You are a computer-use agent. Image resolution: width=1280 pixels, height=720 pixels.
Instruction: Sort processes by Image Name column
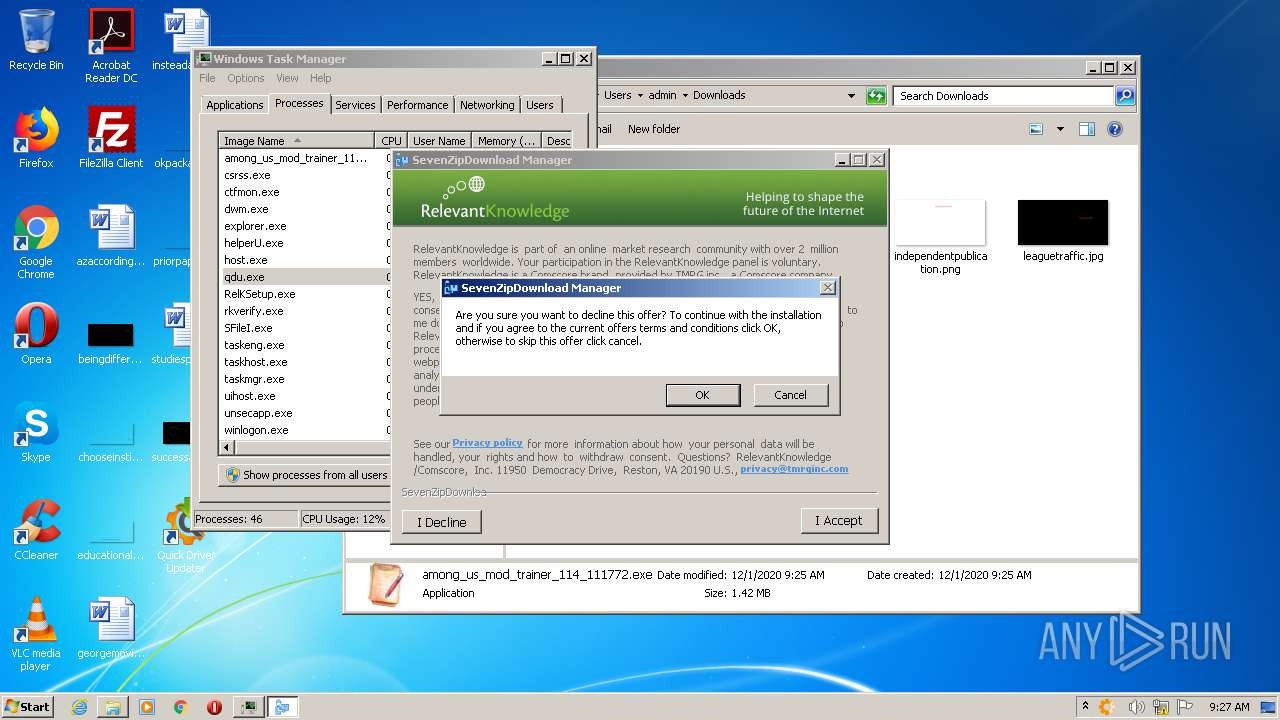coord(297,141)
